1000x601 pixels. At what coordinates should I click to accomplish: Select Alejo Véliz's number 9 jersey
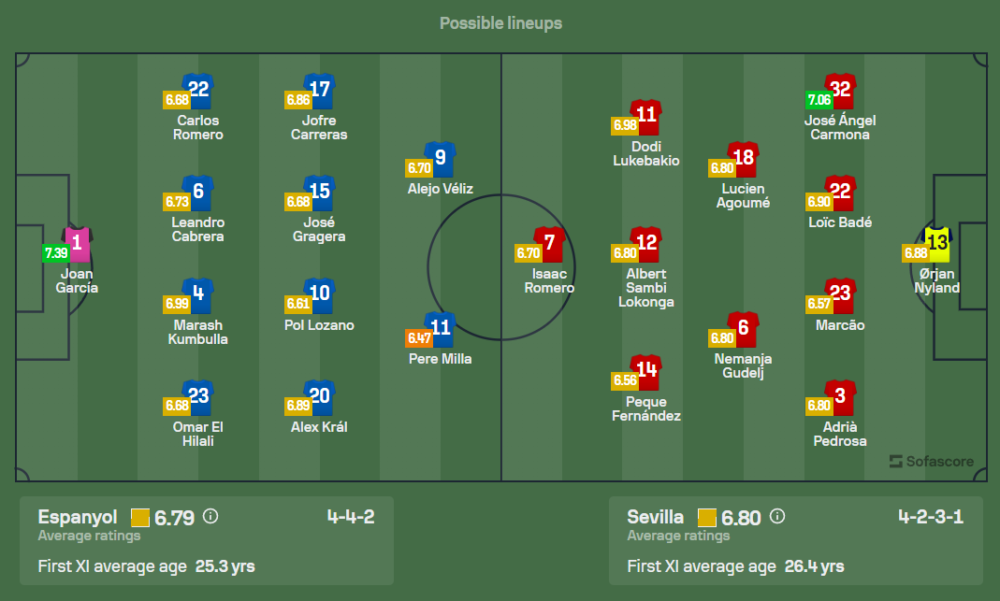[440, 159]
